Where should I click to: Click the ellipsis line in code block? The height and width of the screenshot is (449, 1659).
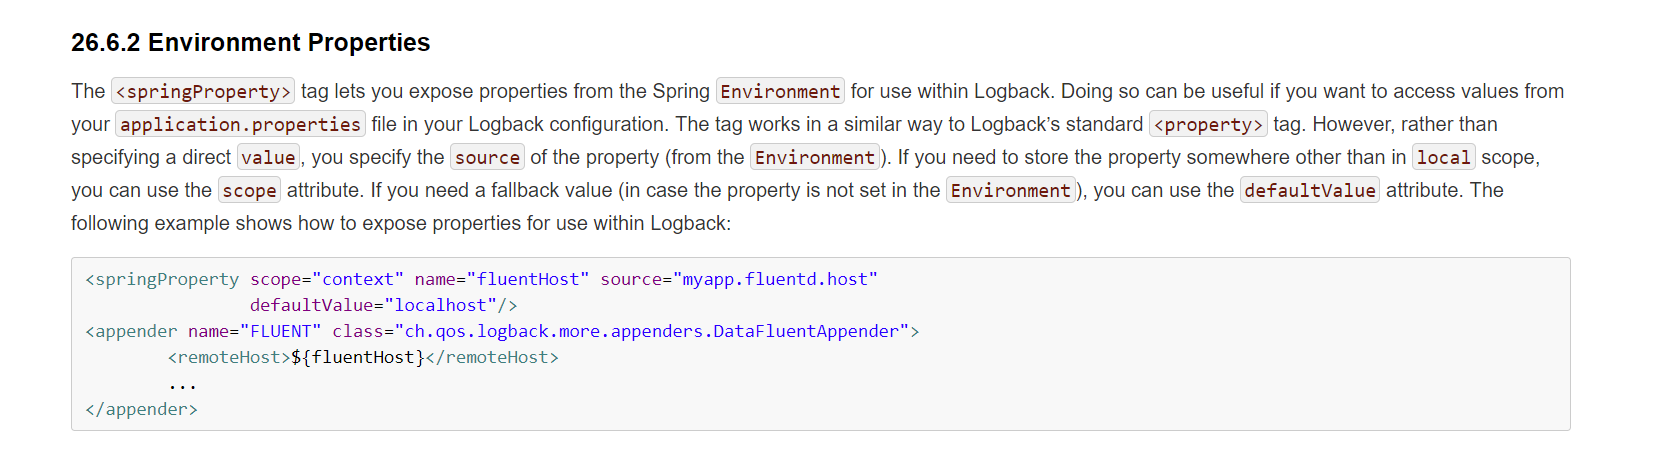[x=182, y=385]
